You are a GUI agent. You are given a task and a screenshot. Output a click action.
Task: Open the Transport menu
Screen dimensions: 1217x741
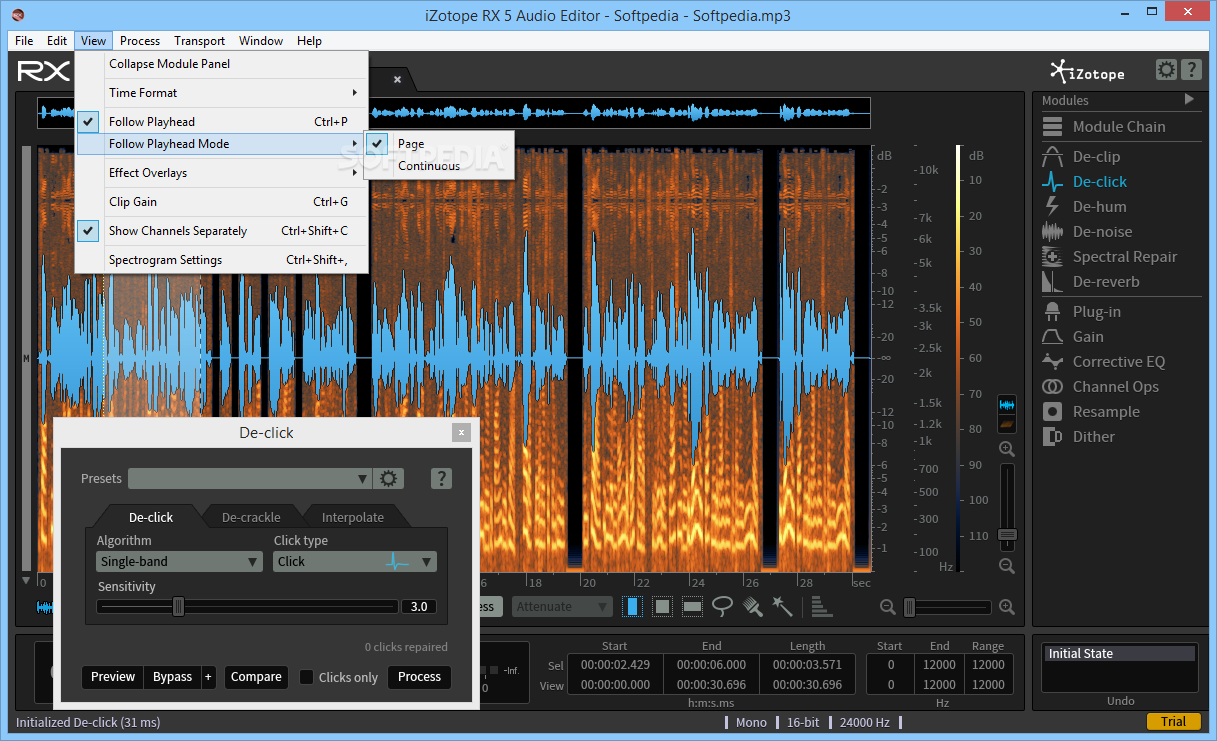click(x=200, y=41)
